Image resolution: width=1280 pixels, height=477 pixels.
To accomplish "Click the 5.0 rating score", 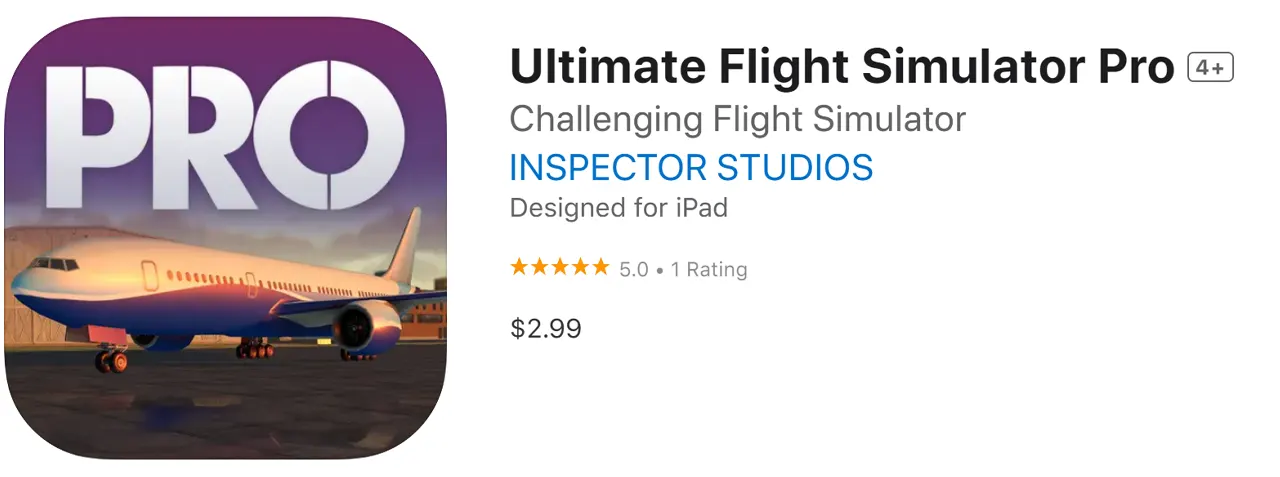I will [x=634, y=269].
